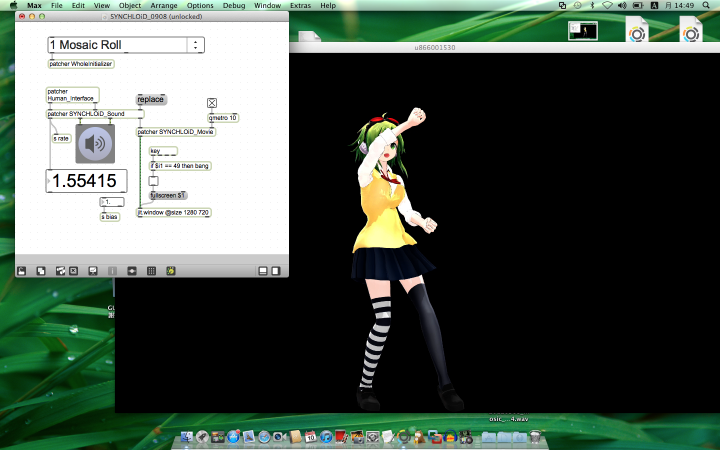Toggle the bottom sidebar layout icon

click(263, 271)
